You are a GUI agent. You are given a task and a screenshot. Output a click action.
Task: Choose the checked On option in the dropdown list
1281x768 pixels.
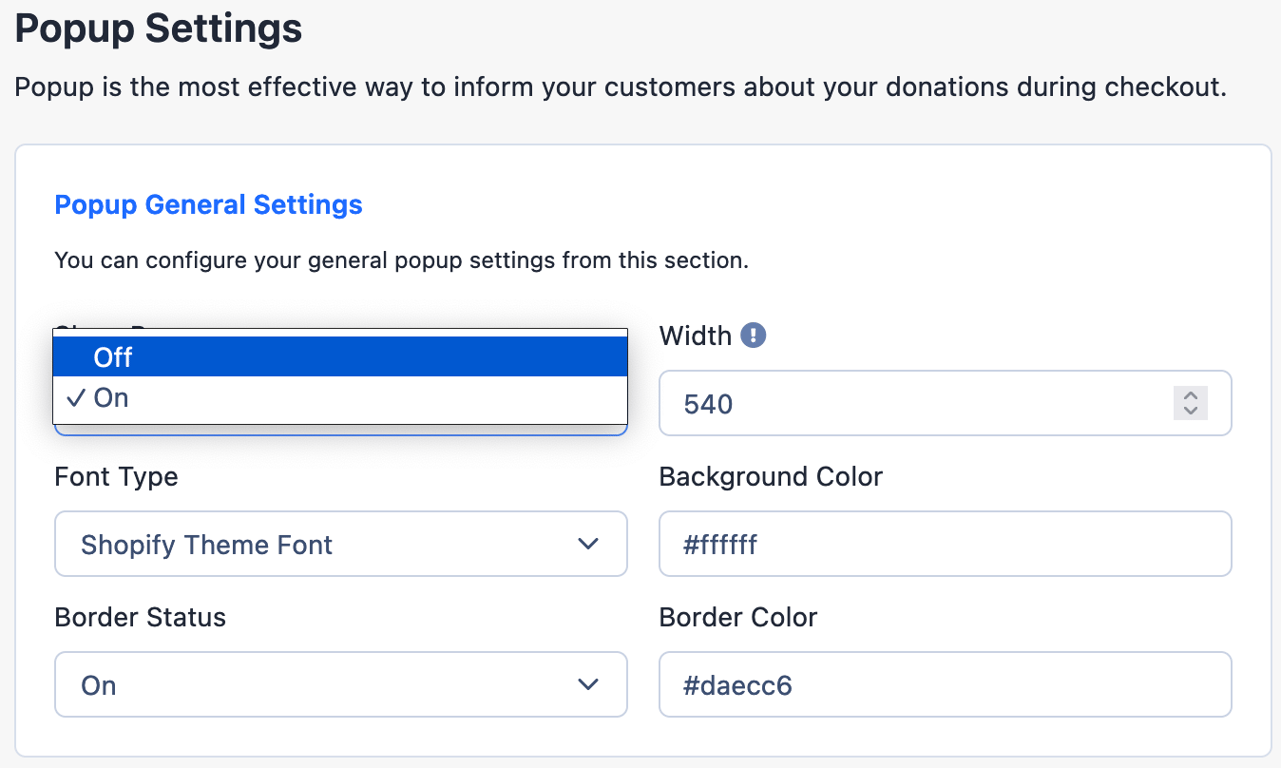pos(340,398)
